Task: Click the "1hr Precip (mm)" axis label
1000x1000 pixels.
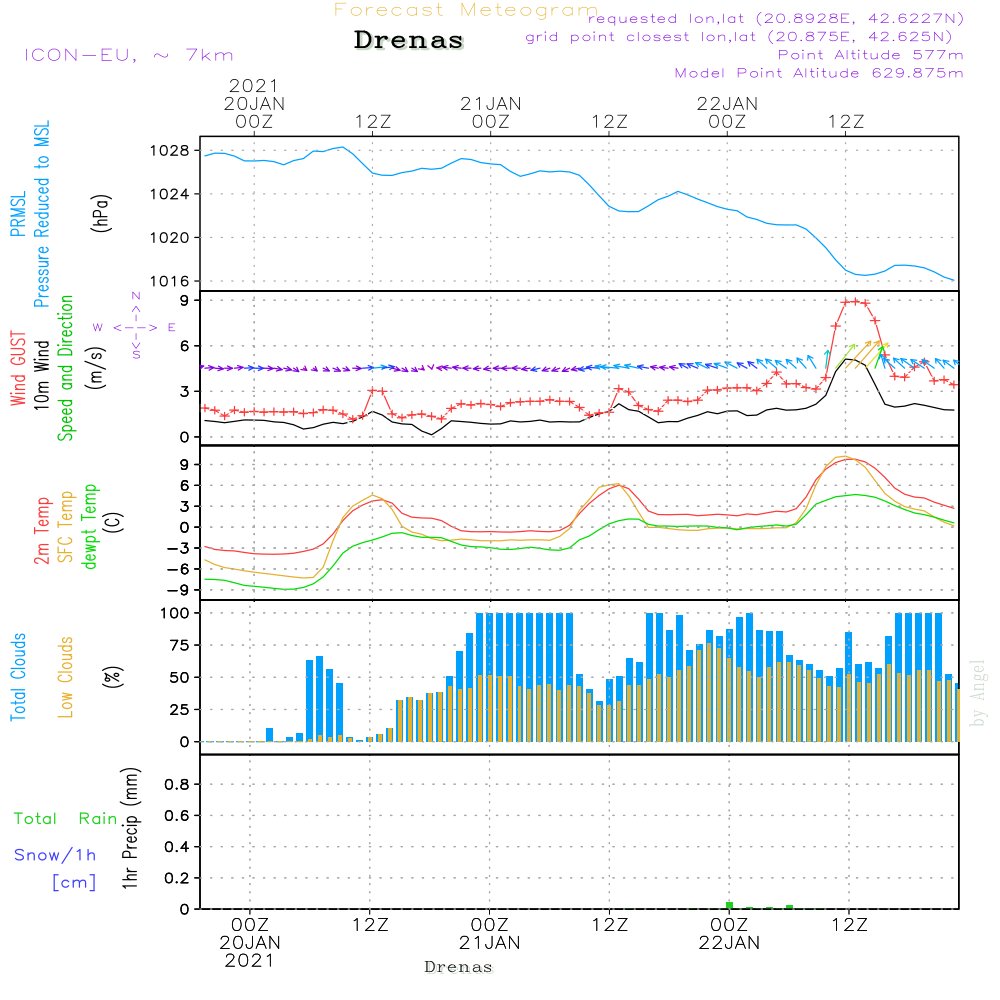Action: pos(130,828)
